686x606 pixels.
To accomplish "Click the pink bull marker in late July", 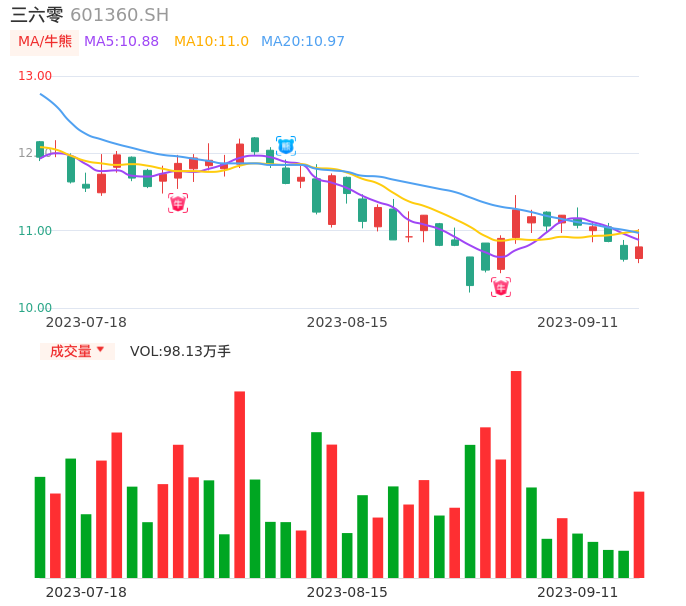I will pyautogui.click(x=178, y=204).
